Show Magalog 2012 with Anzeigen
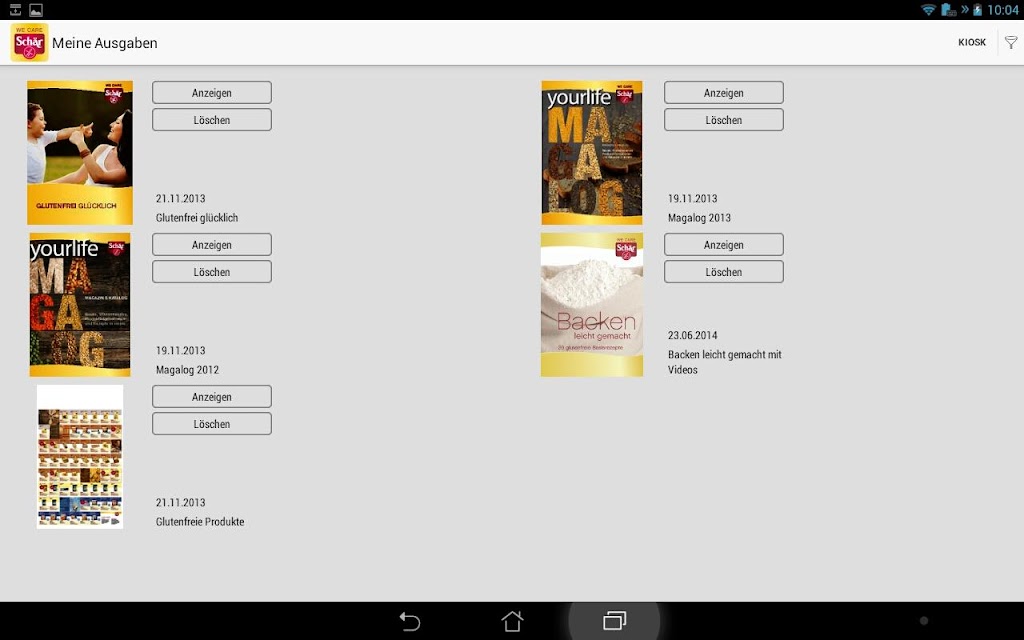Screen dimensions: 1024x640 [x=212, y=245]
